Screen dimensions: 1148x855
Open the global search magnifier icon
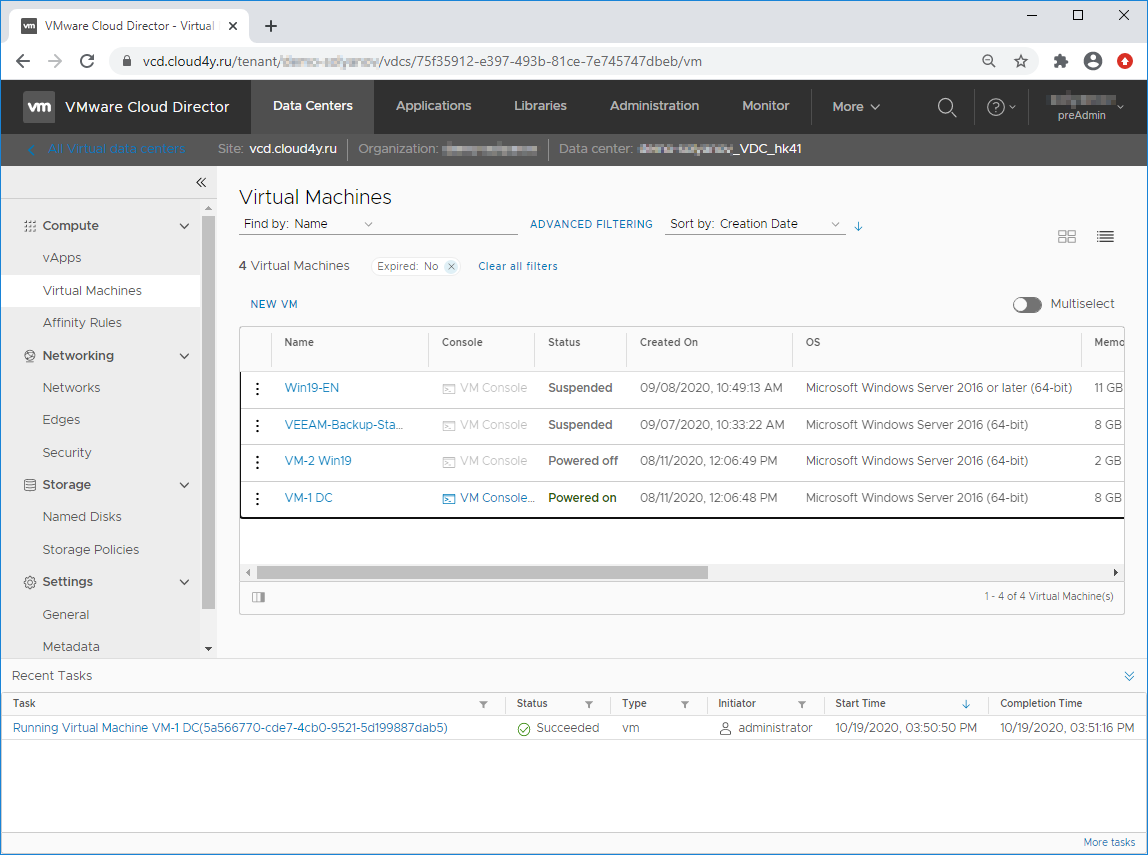pyautogui.click(x=947, y=107)
